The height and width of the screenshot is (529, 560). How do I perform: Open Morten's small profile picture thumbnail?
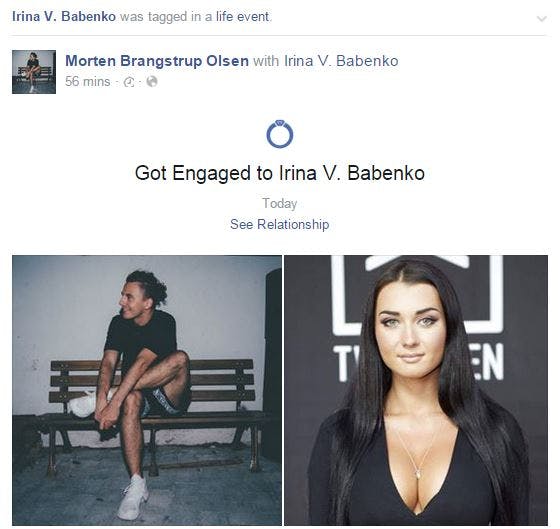tap(34, 72)
